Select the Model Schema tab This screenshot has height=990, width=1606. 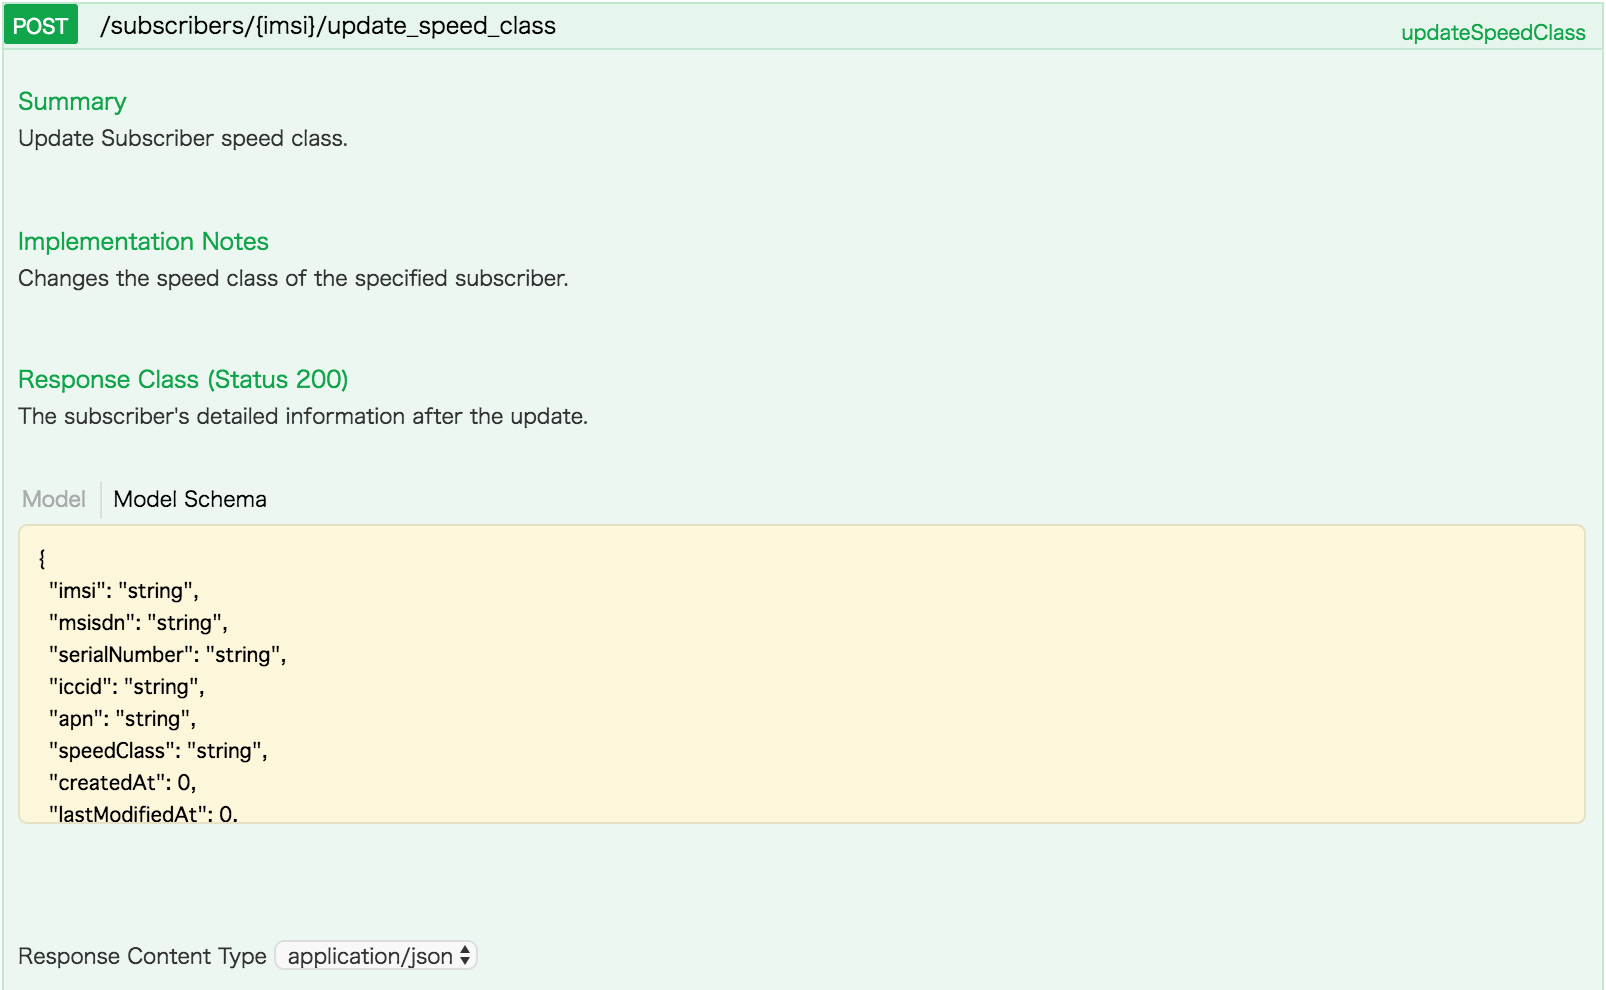(190, 499)
